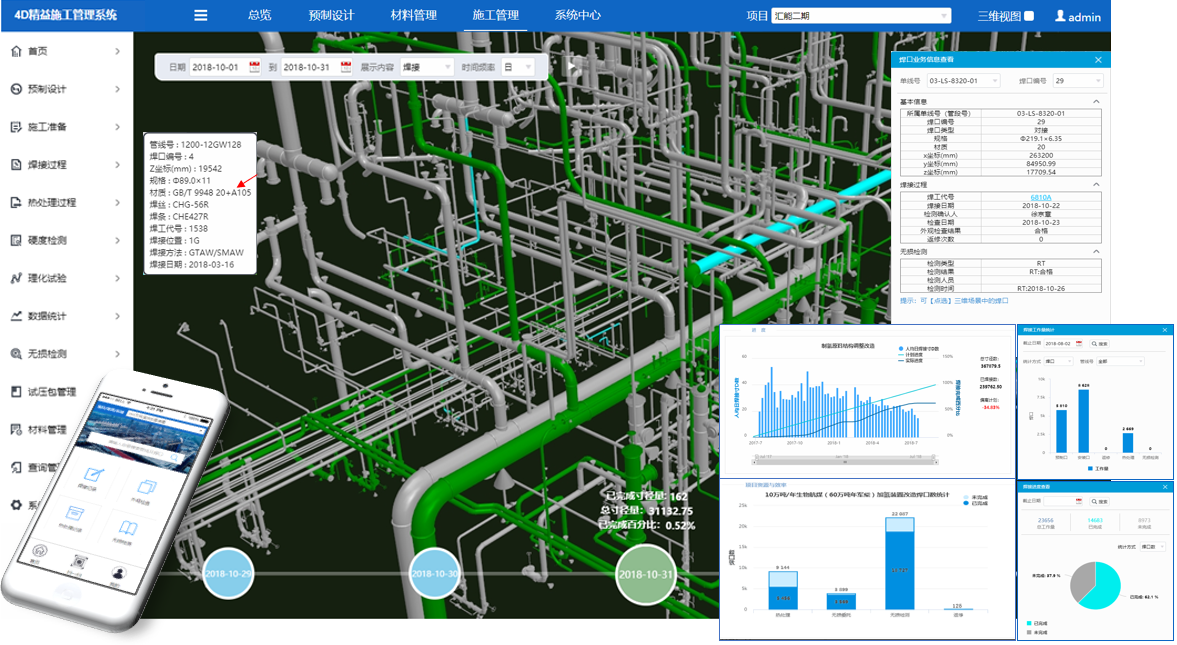Click the admin user profile icon
The image size is (1177, 645).
point(1060,16)
